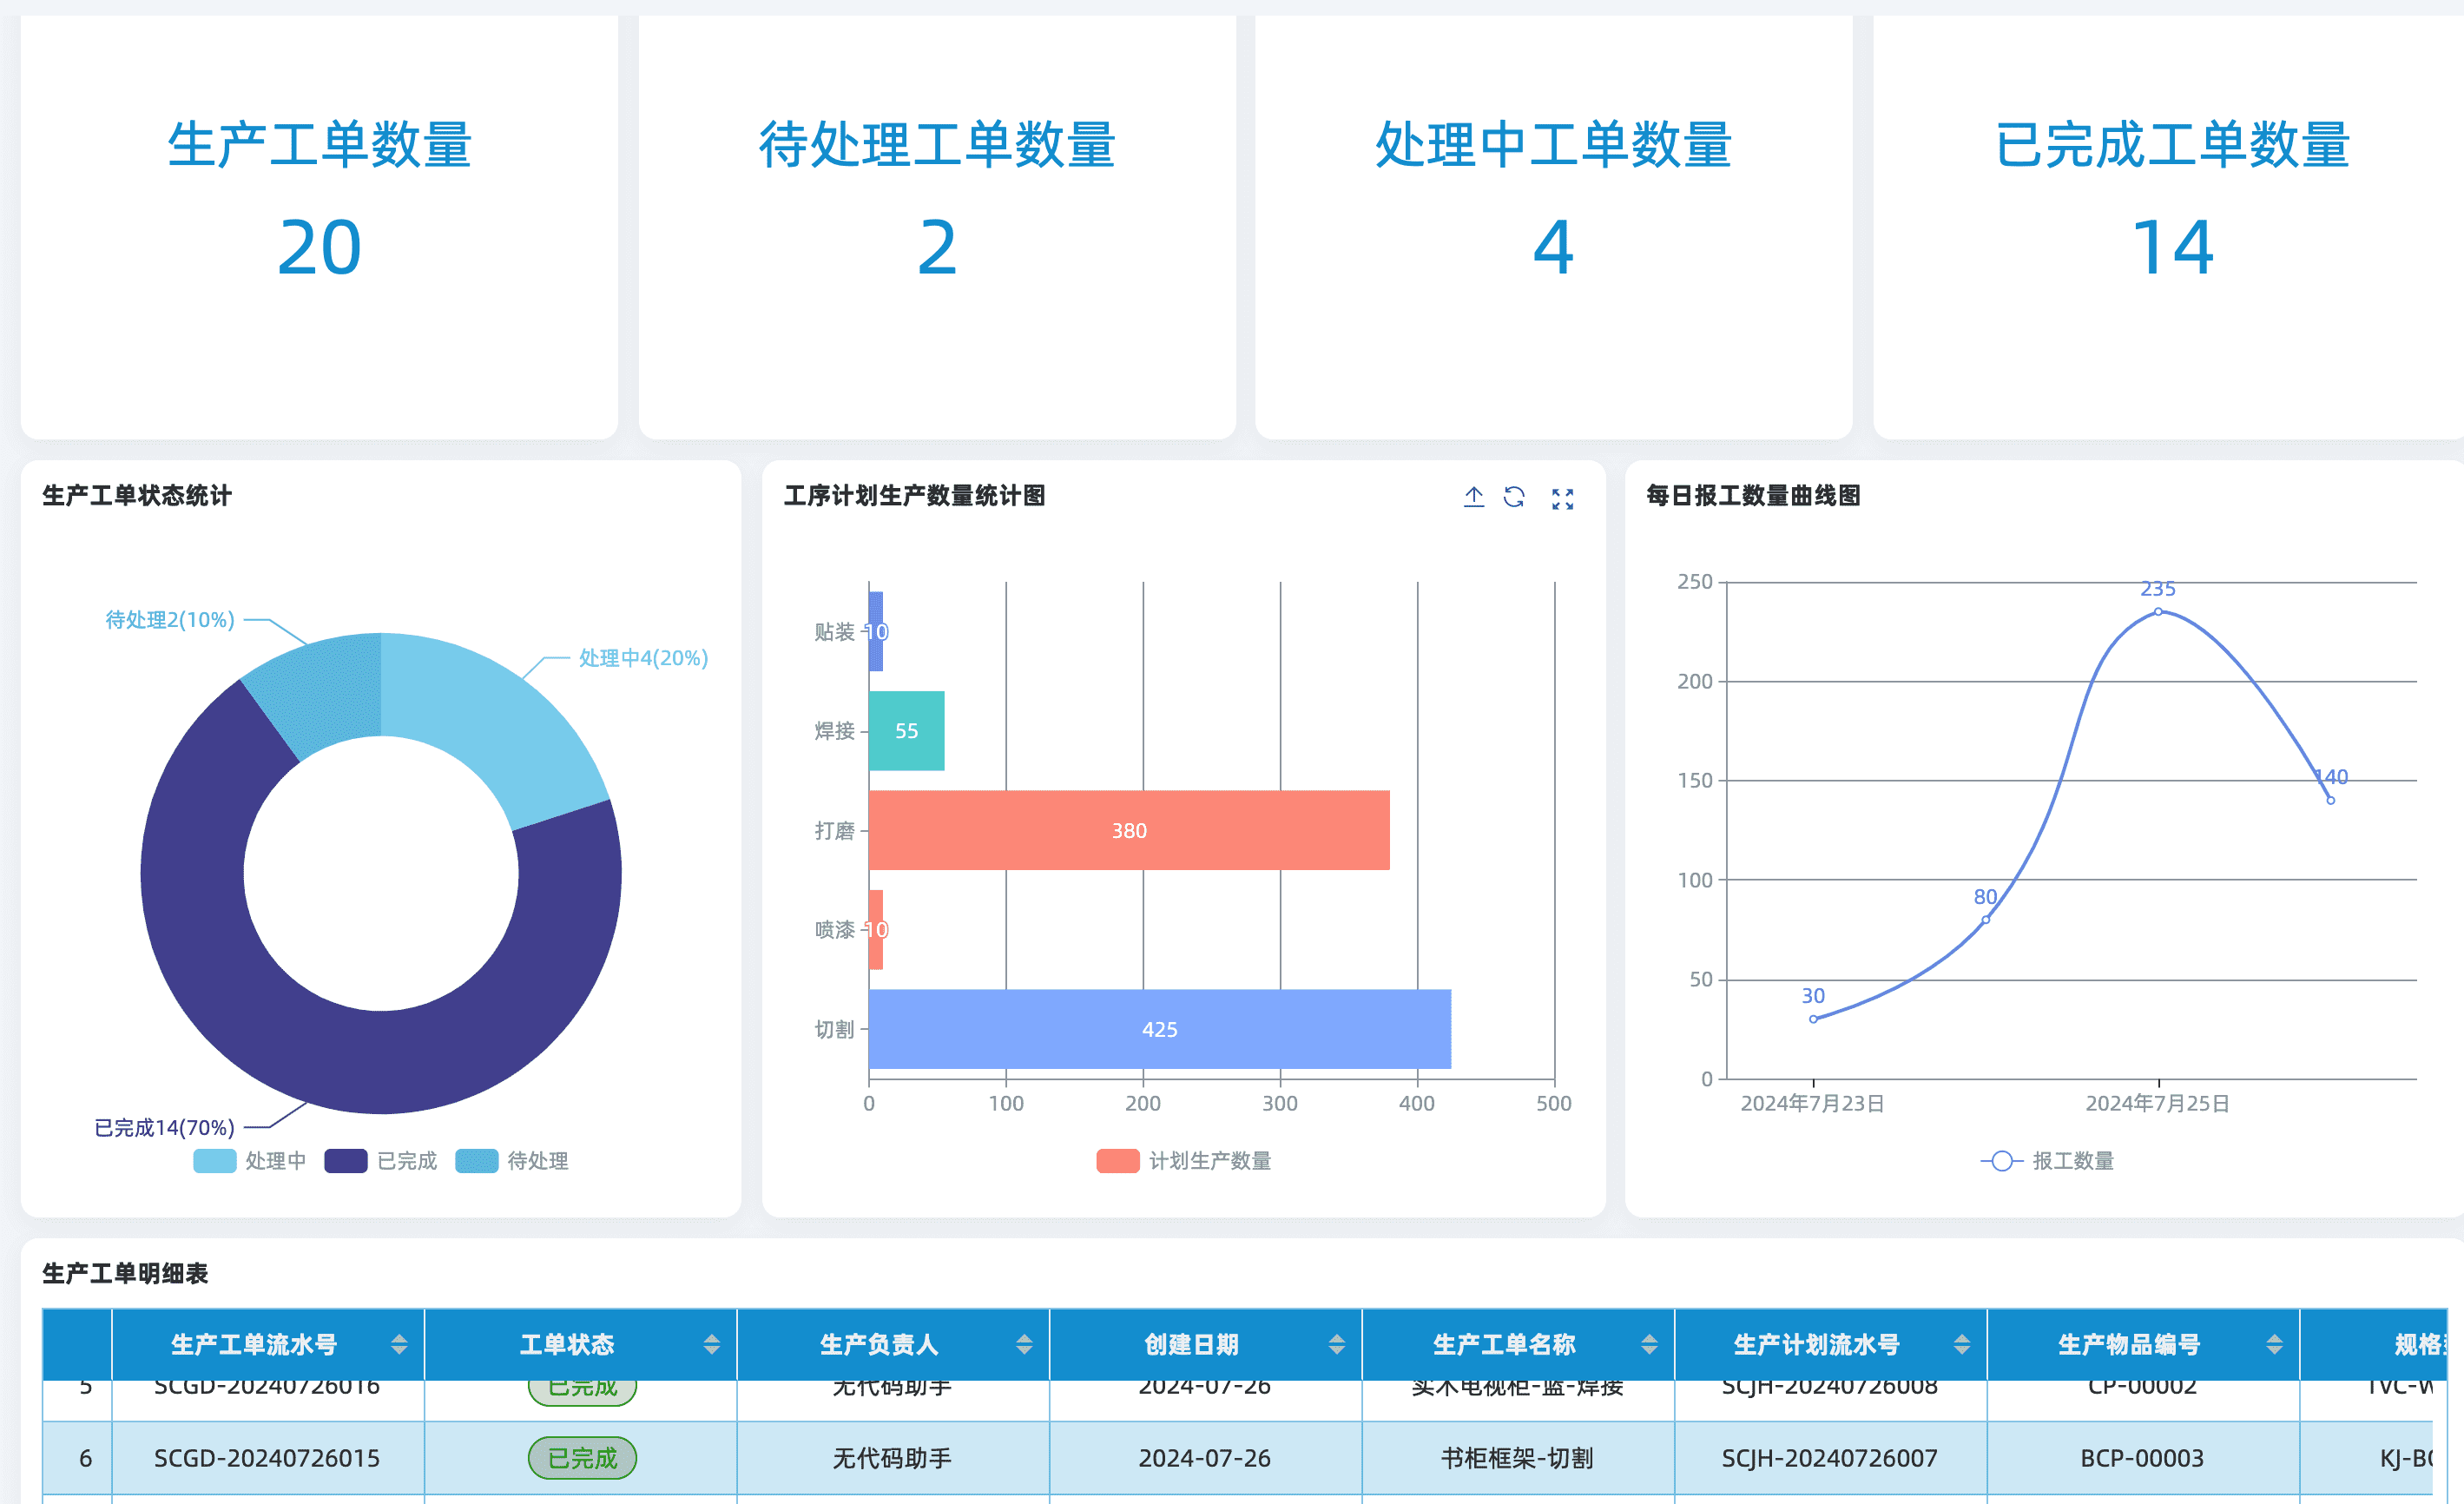The image size is (2464, 1504).
Task: Click the sort arrows on the 创建日期 column
Action: pos(1336,1344)
